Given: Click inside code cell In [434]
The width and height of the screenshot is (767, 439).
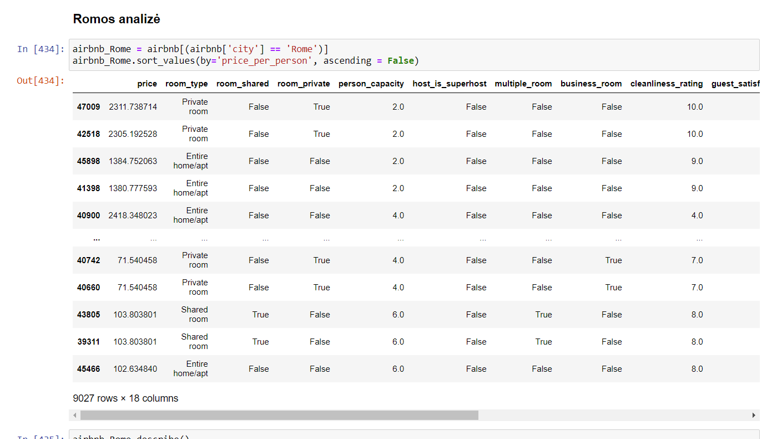Looking at the screenshot, I should click(414, 55).
